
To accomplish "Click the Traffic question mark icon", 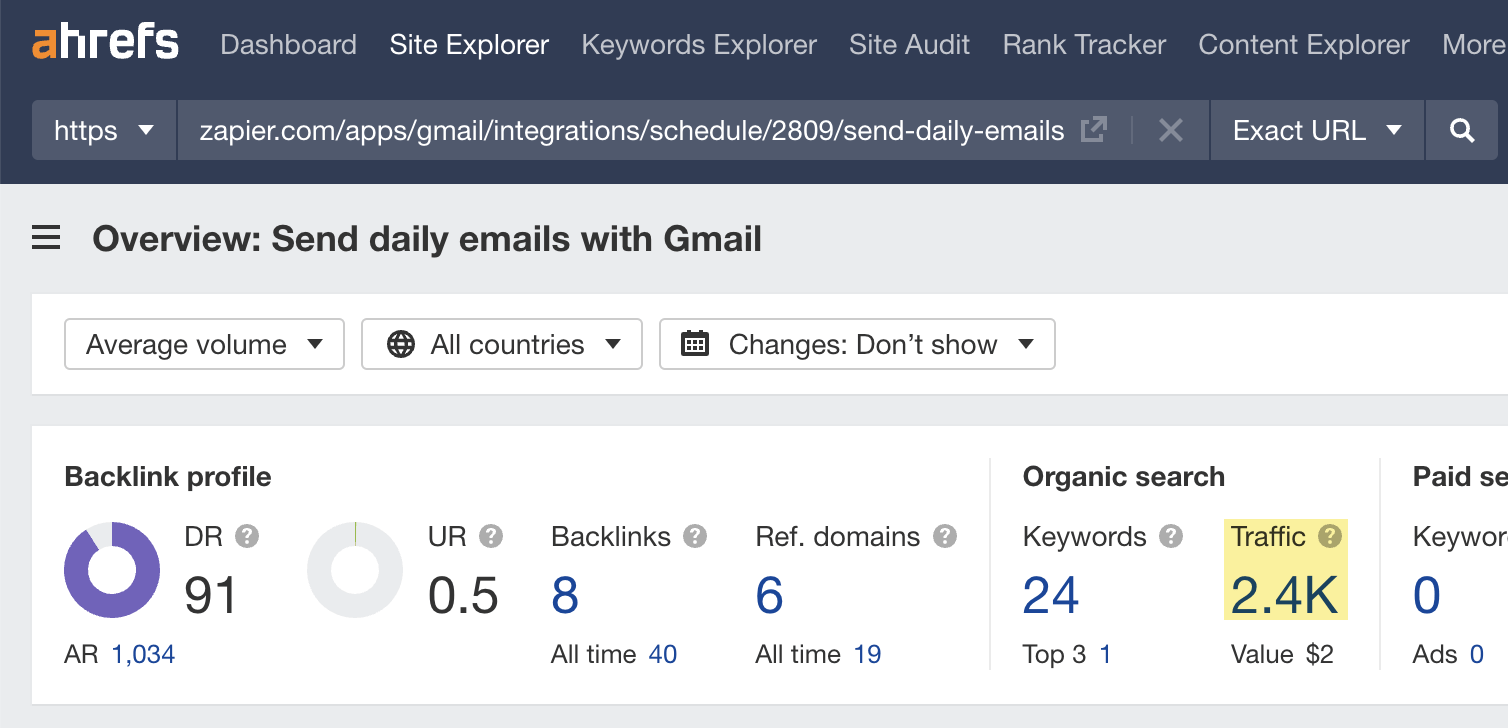I will tap(1330, 537).
